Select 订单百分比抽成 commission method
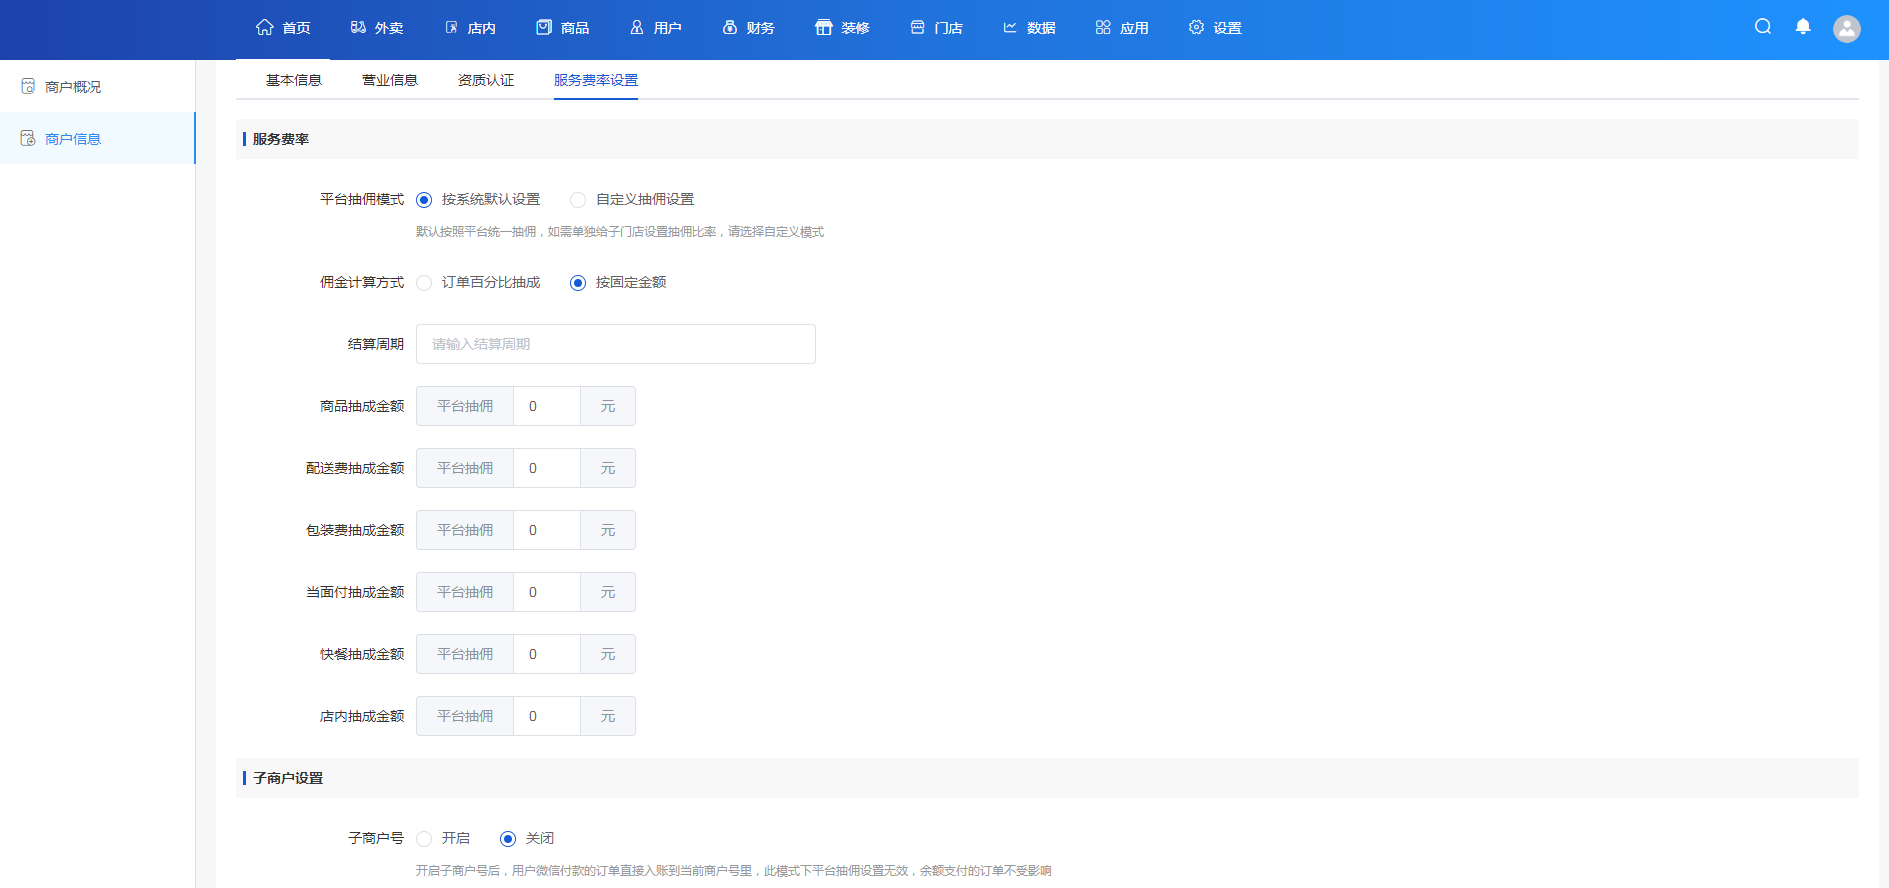The image size is (1889, 888). [424, 283]
